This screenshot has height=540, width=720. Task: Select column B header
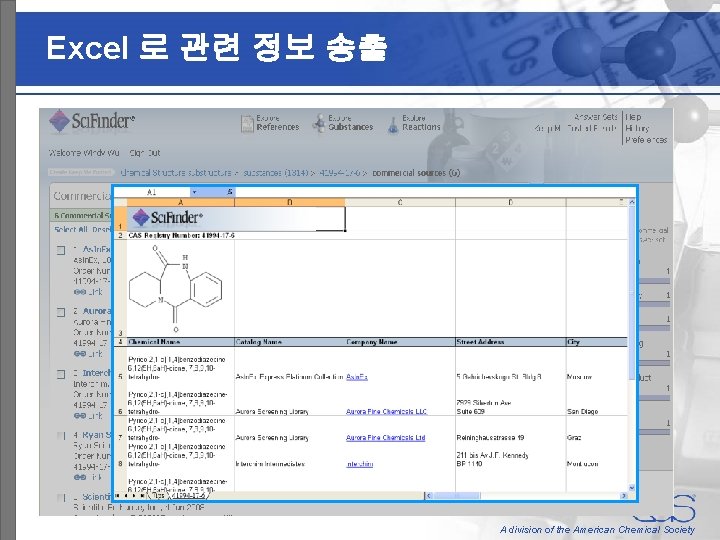(290, 202)
